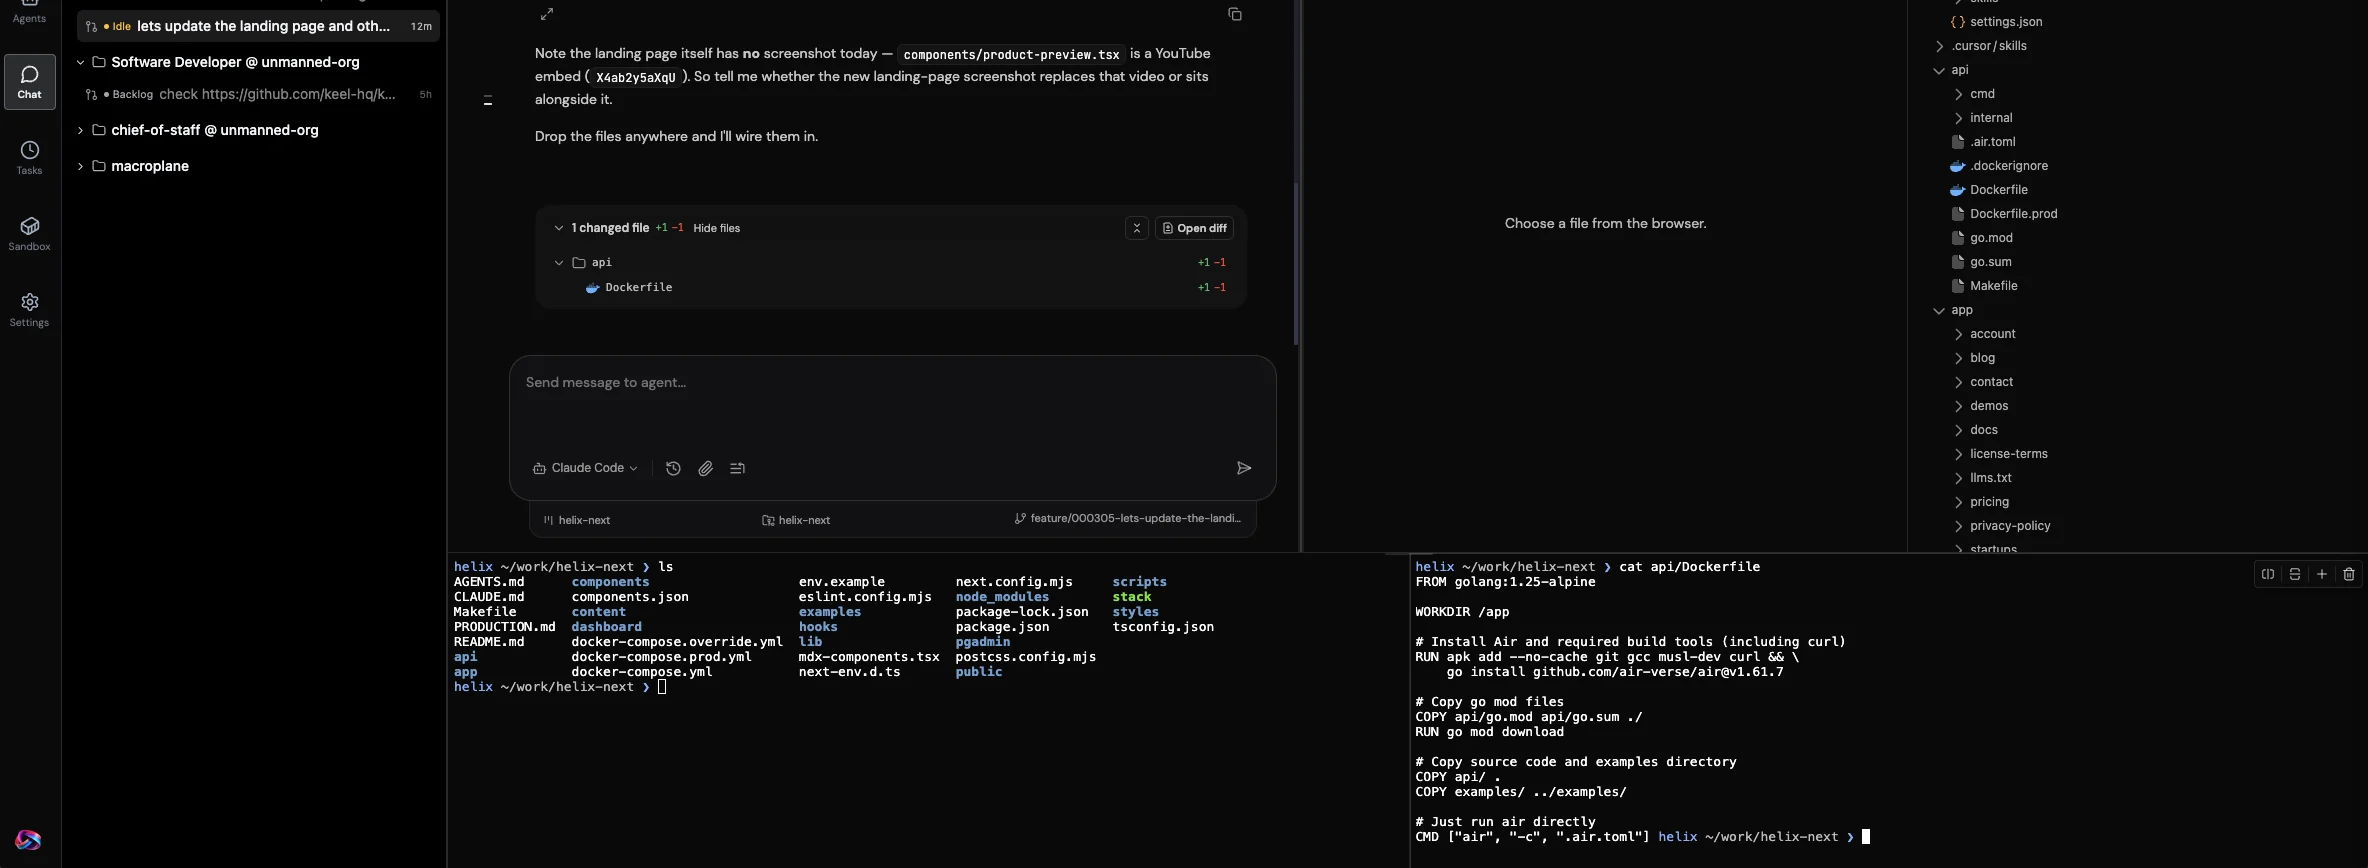Open the Sandbox section in the sidebar
The image size is (2368, 868).
point(30,234)
